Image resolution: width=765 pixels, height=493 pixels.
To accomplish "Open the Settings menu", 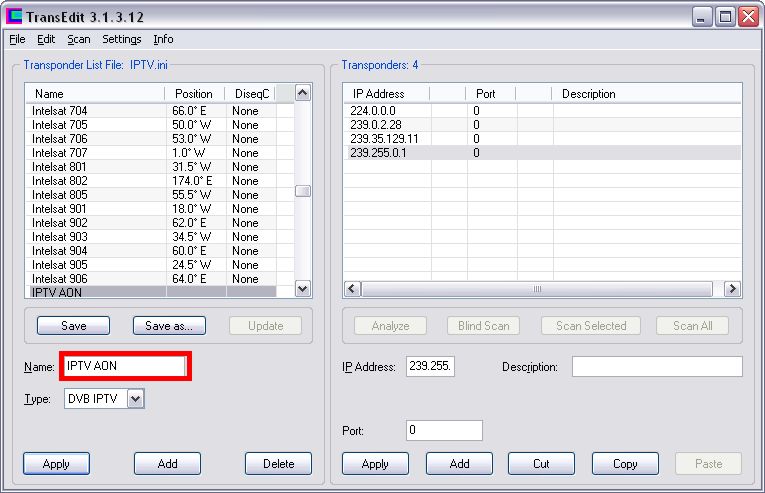I will point(121,39).
